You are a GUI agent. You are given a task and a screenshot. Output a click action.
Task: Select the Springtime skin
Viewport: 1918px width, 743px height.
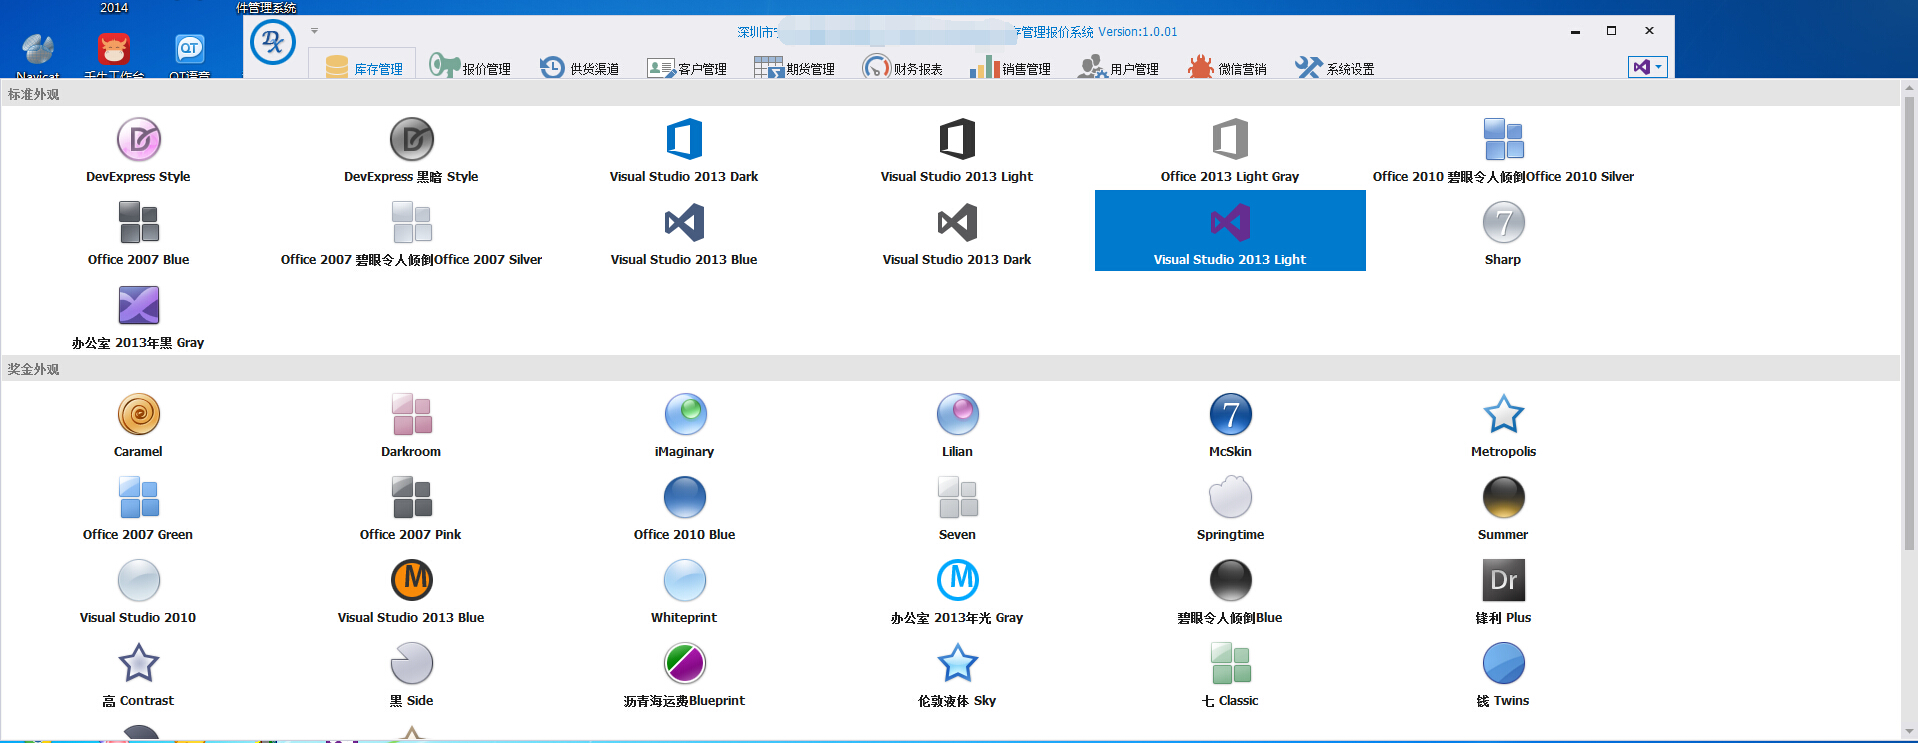click(1230, 507)
